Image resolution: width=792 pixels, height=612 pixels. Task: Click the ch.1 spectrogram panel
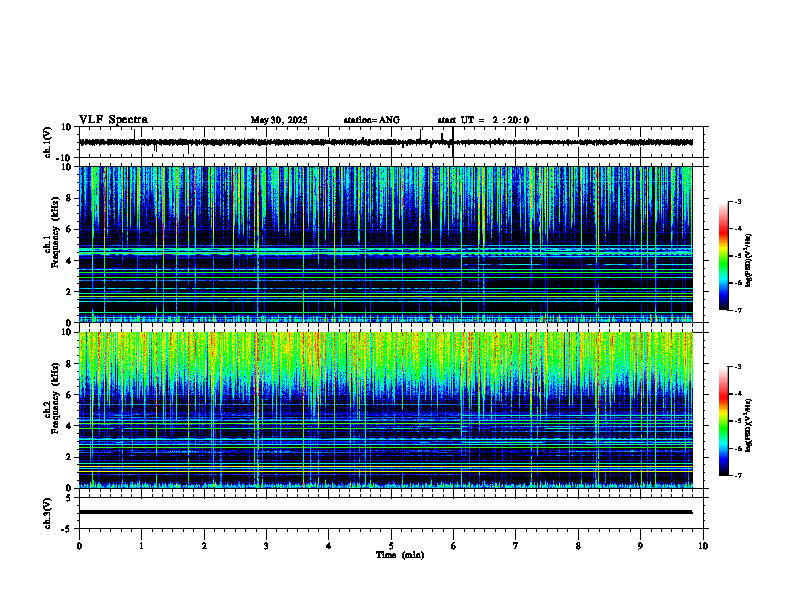385,244
